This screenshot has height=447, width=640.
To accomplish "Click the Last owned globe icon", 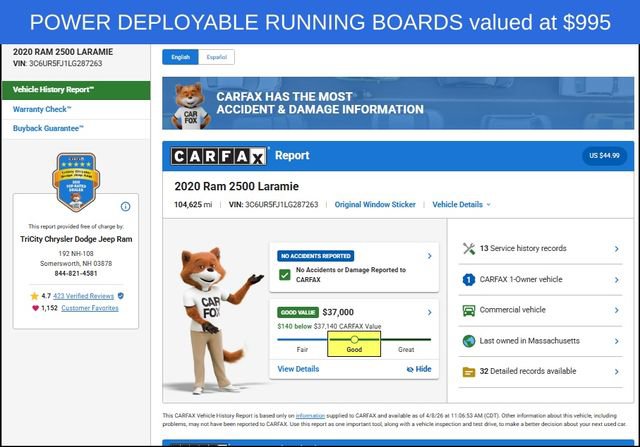I will (x=468, y=341).
